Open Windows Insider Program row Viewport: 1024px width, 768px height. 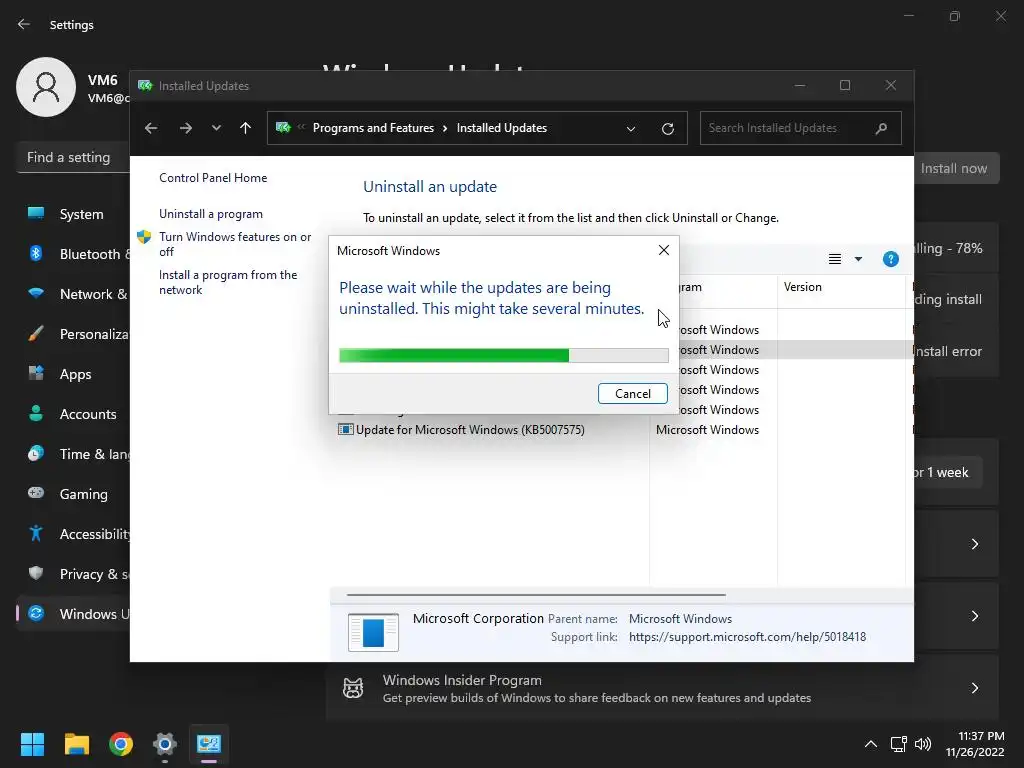662,688
